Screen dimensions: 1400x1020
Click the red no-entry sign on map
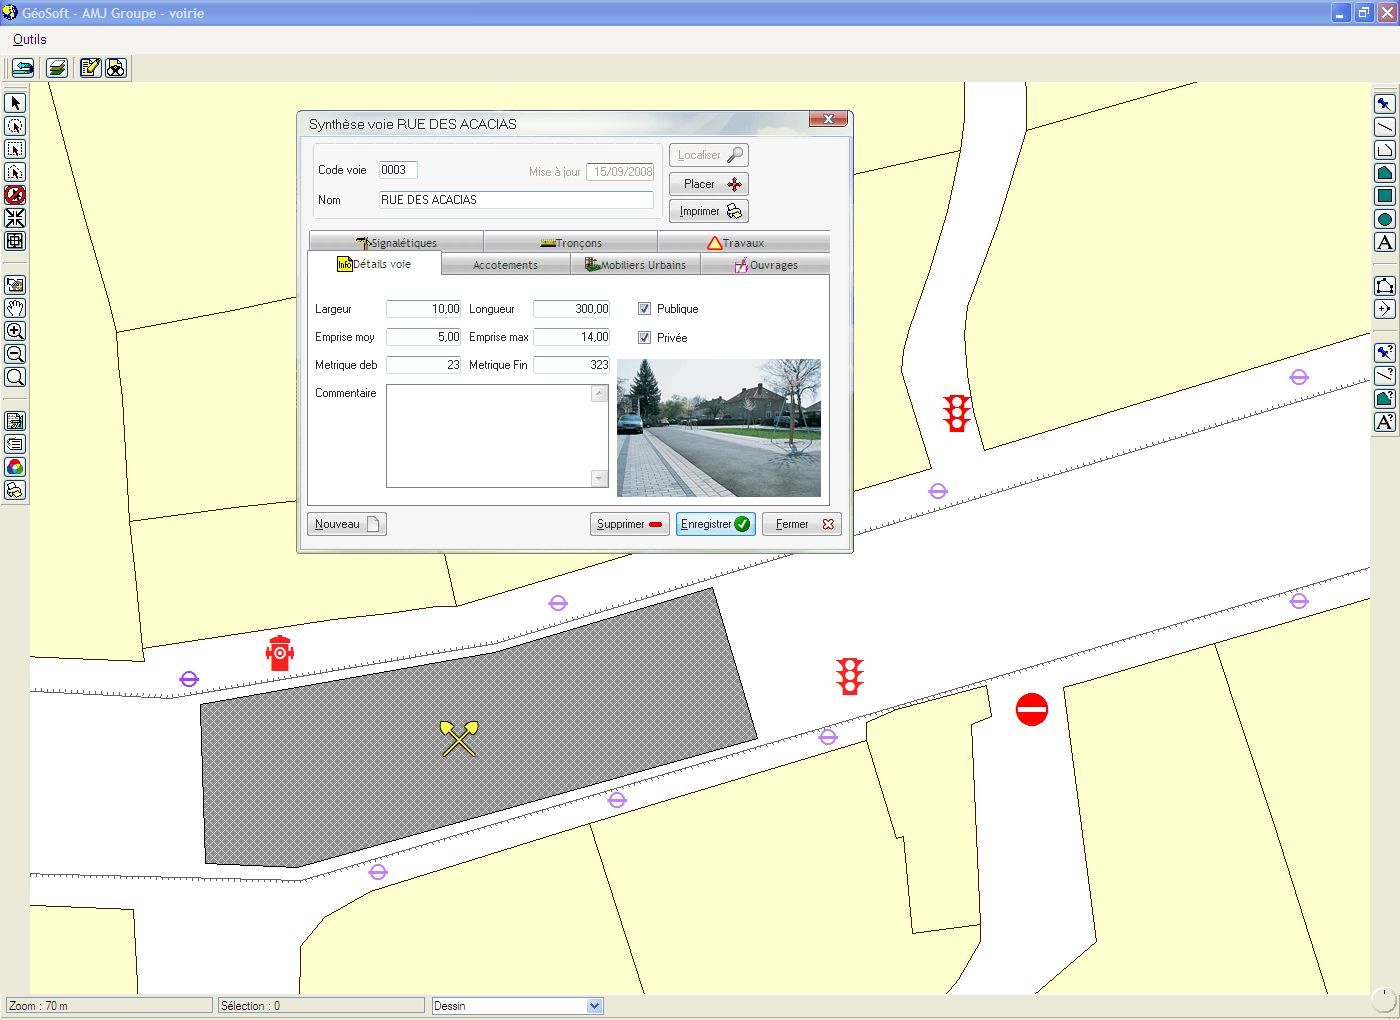[1032, 709]
